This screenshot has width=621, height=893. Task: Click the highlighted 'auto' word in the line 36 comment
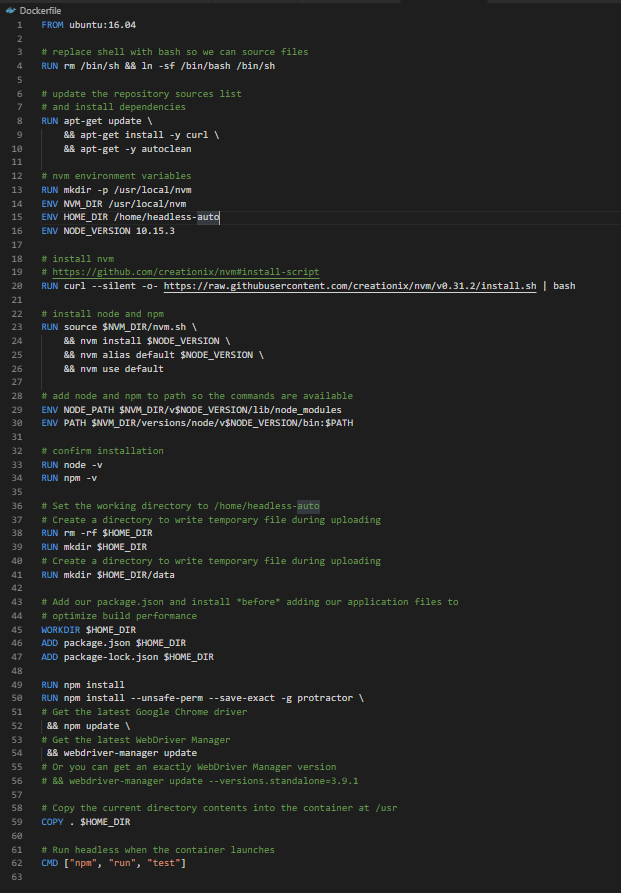coord(308,506)
